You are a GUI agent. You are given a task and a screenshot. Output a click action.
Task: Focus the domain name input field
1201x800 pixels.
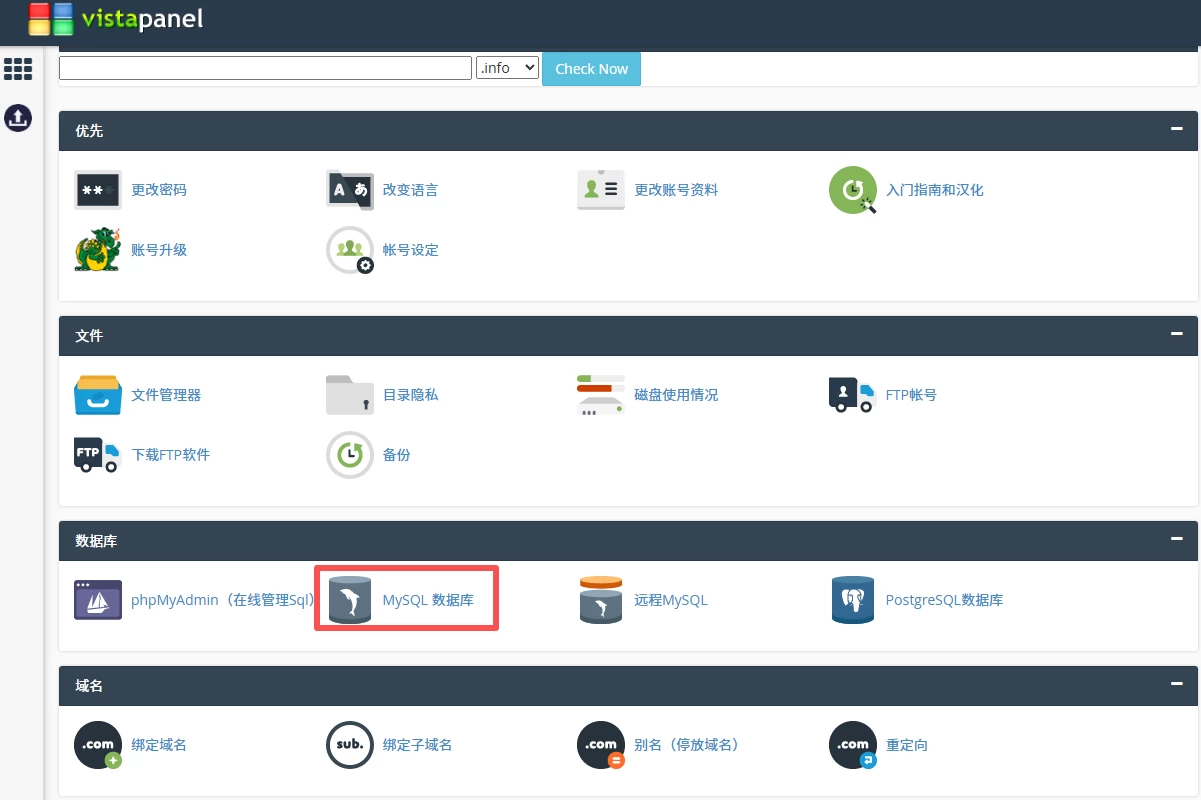point(265,68)
